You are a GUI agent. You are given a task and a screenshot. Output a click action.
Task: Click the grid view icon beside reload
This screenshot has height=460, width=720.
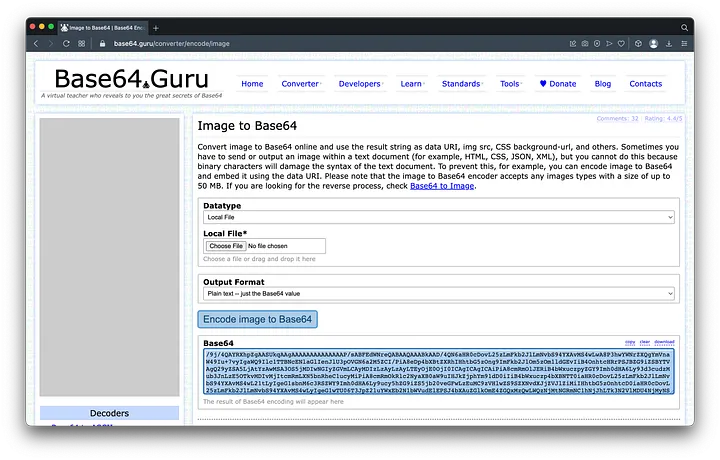point(83,44)
